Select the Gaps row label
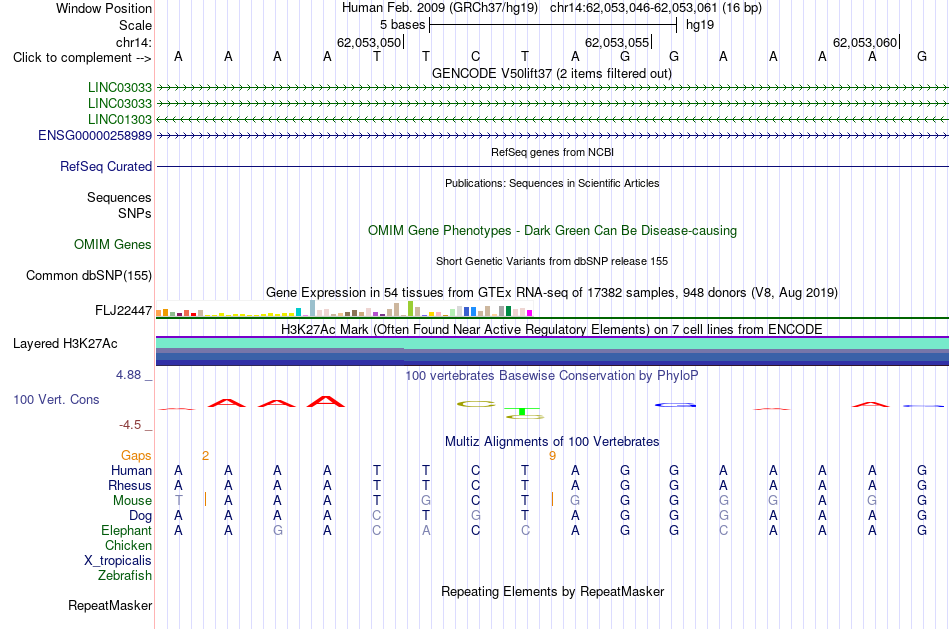The image size is (950, 629). click(x=136, y=455)
